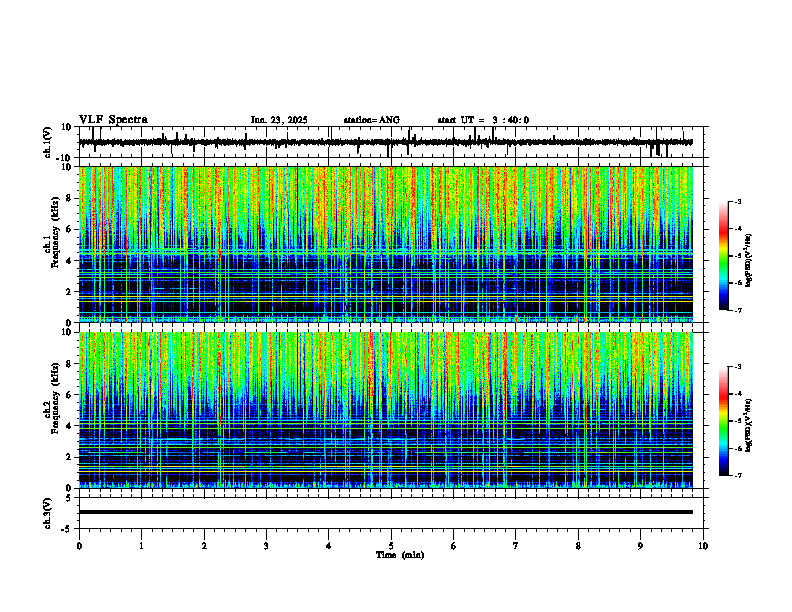Click the ch.1 voltage waveform trace panel

[x=393, y=142]
